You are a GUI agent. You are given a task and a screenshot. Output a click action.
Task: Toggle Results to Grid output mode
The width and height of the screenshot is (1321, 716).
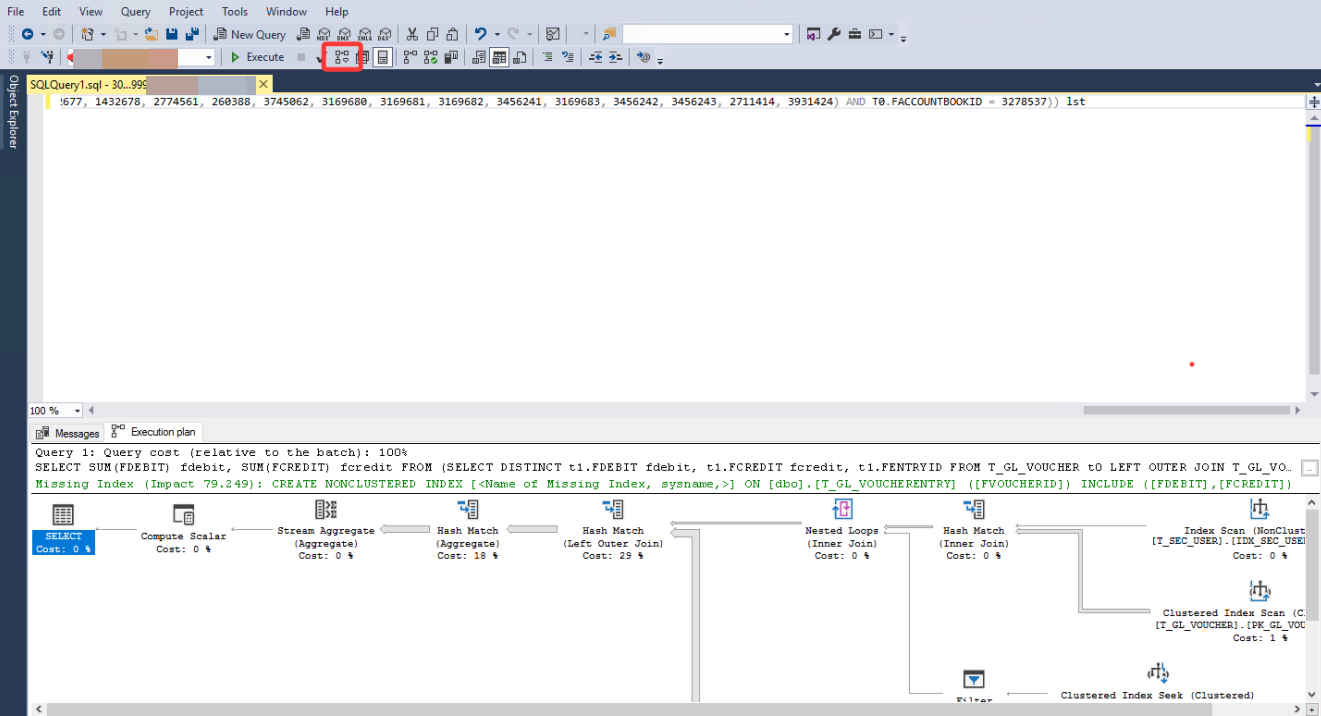(499, 58)
